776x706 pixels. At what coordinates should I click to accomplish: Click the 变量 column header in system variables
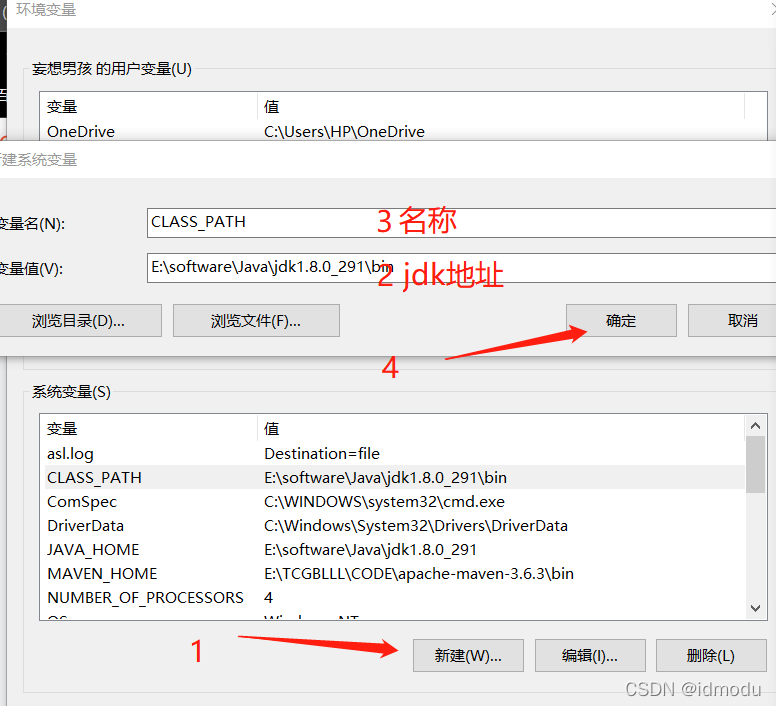pos(149,428)
